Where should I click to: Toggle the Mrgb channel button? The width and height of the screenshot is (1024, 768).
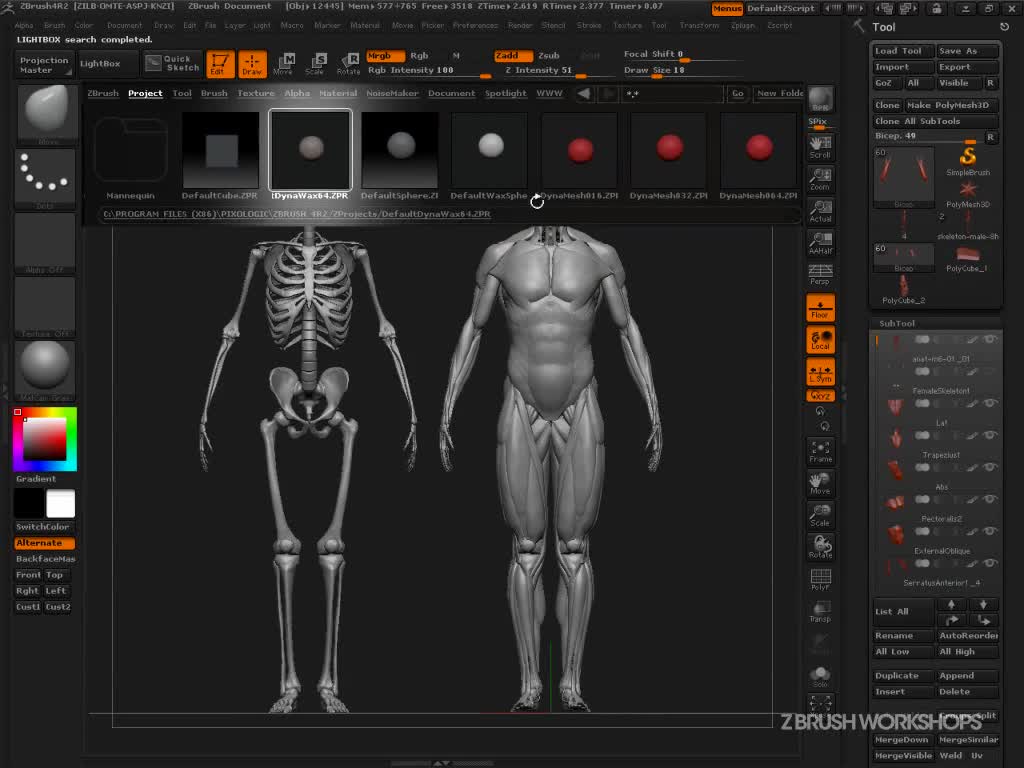click(x=385, y=56)
